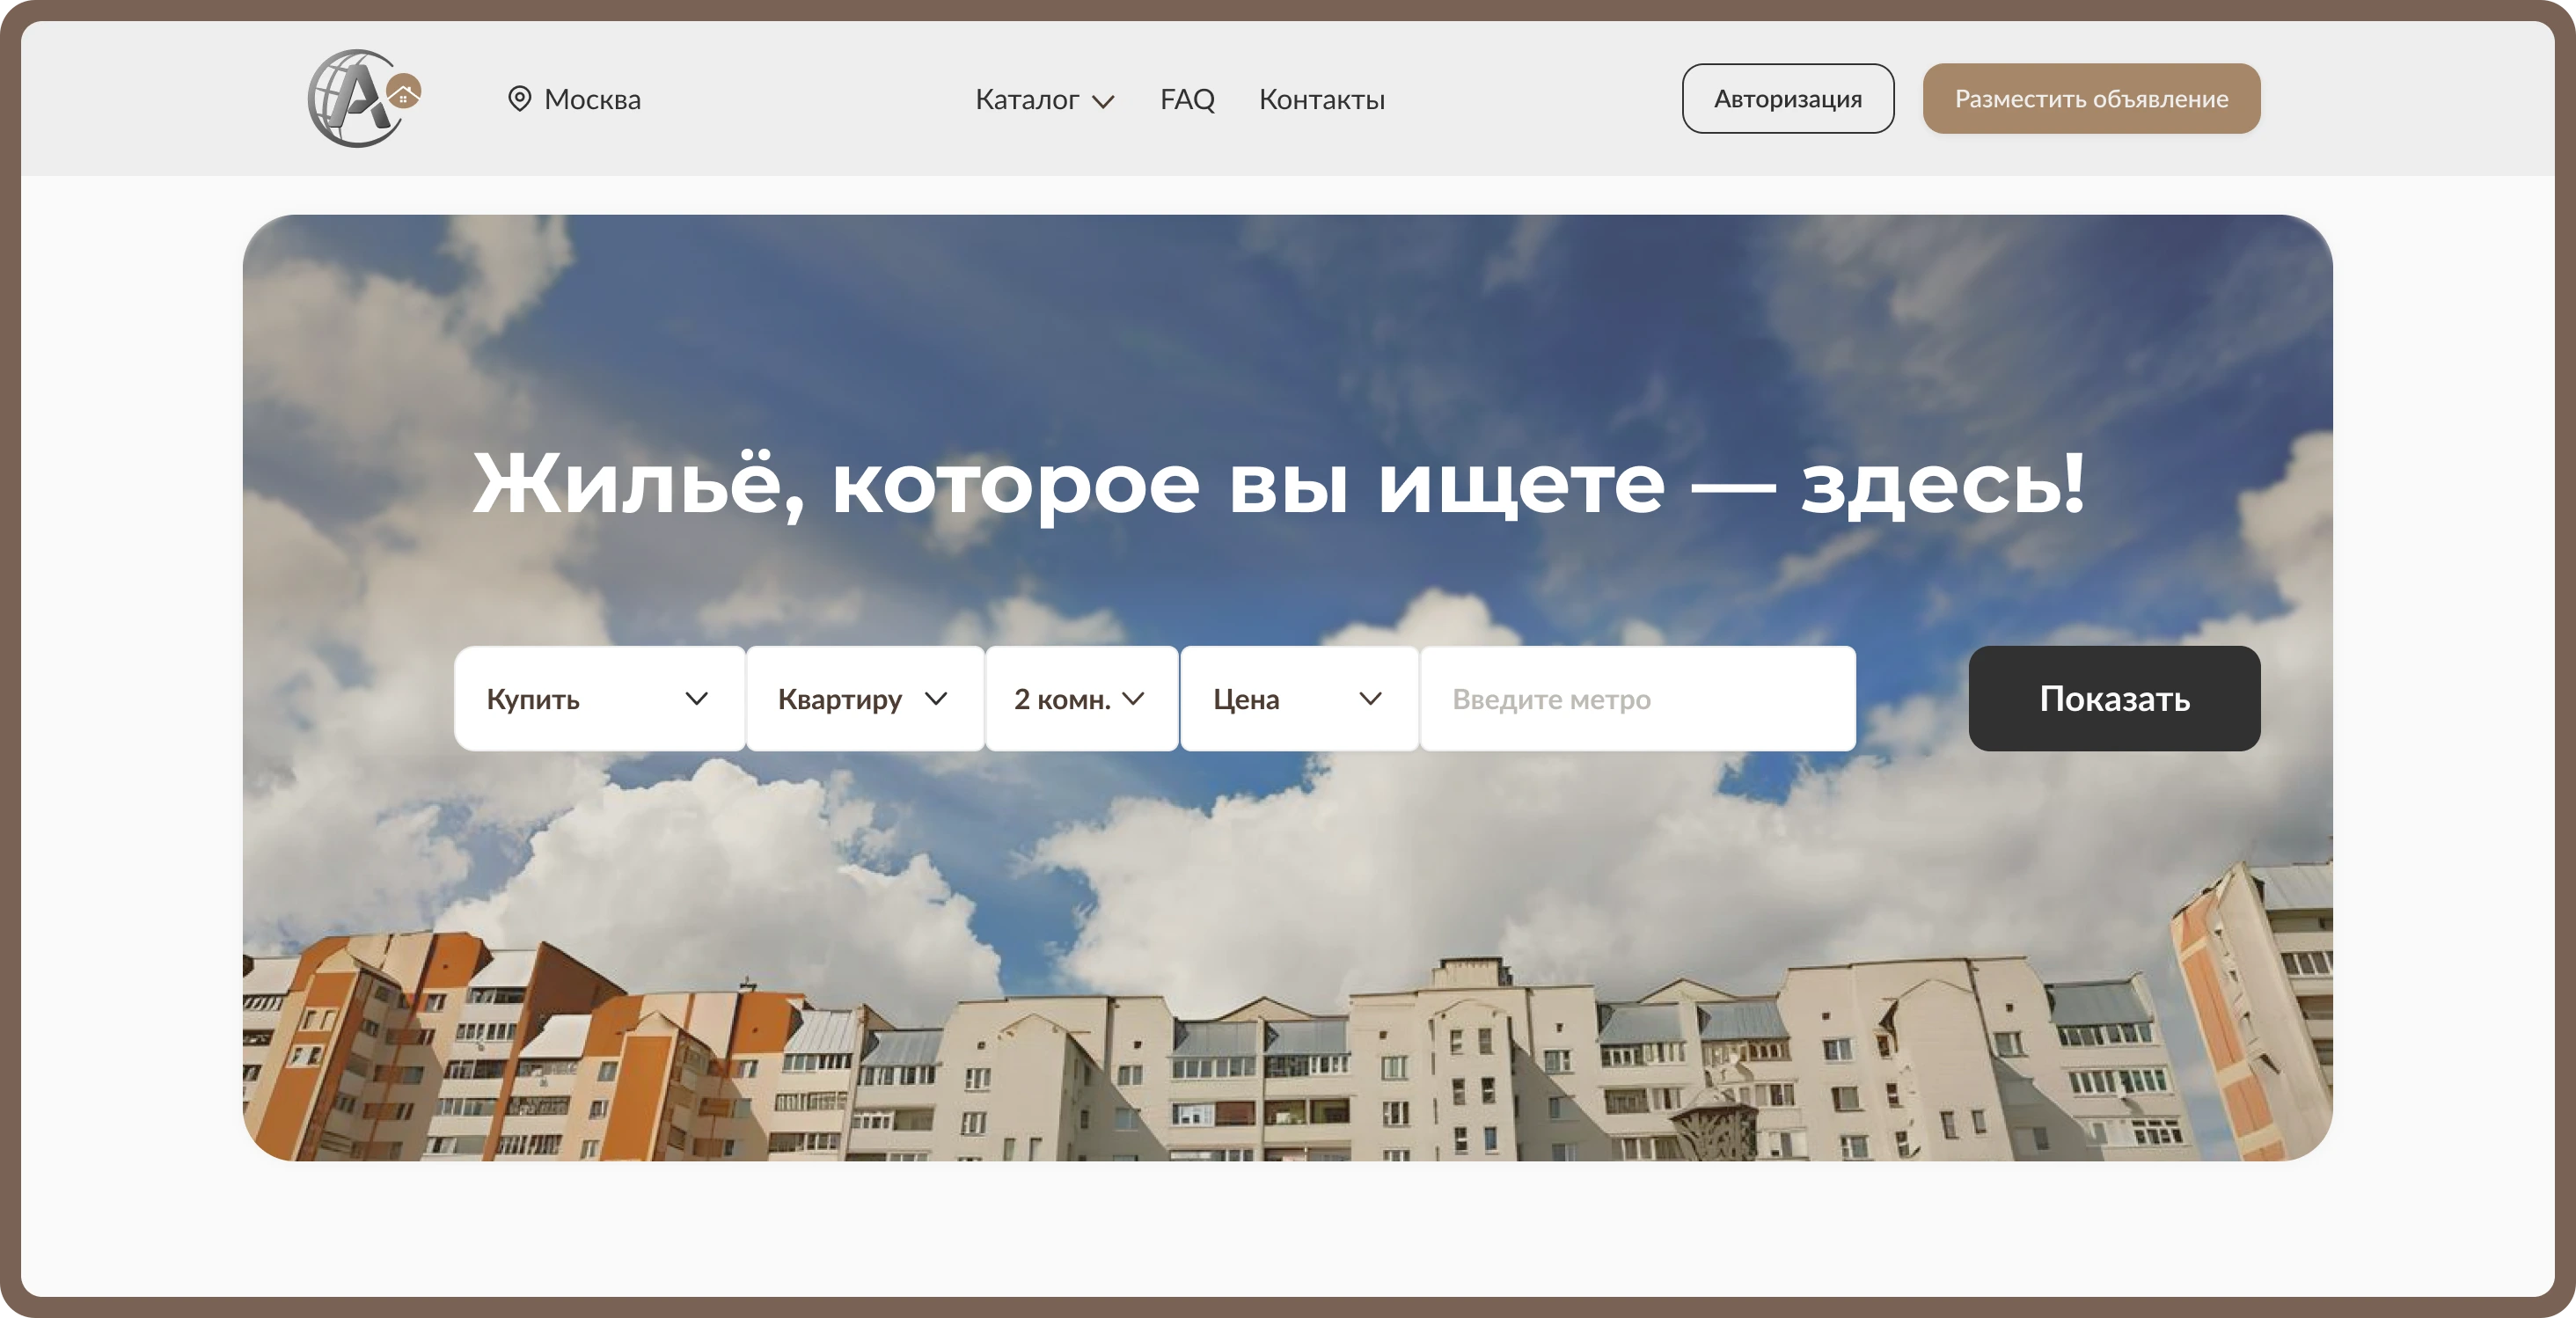Click the Авторизация button
The height and width of the screenshot is (1318, 2576).
(1787, 98)
